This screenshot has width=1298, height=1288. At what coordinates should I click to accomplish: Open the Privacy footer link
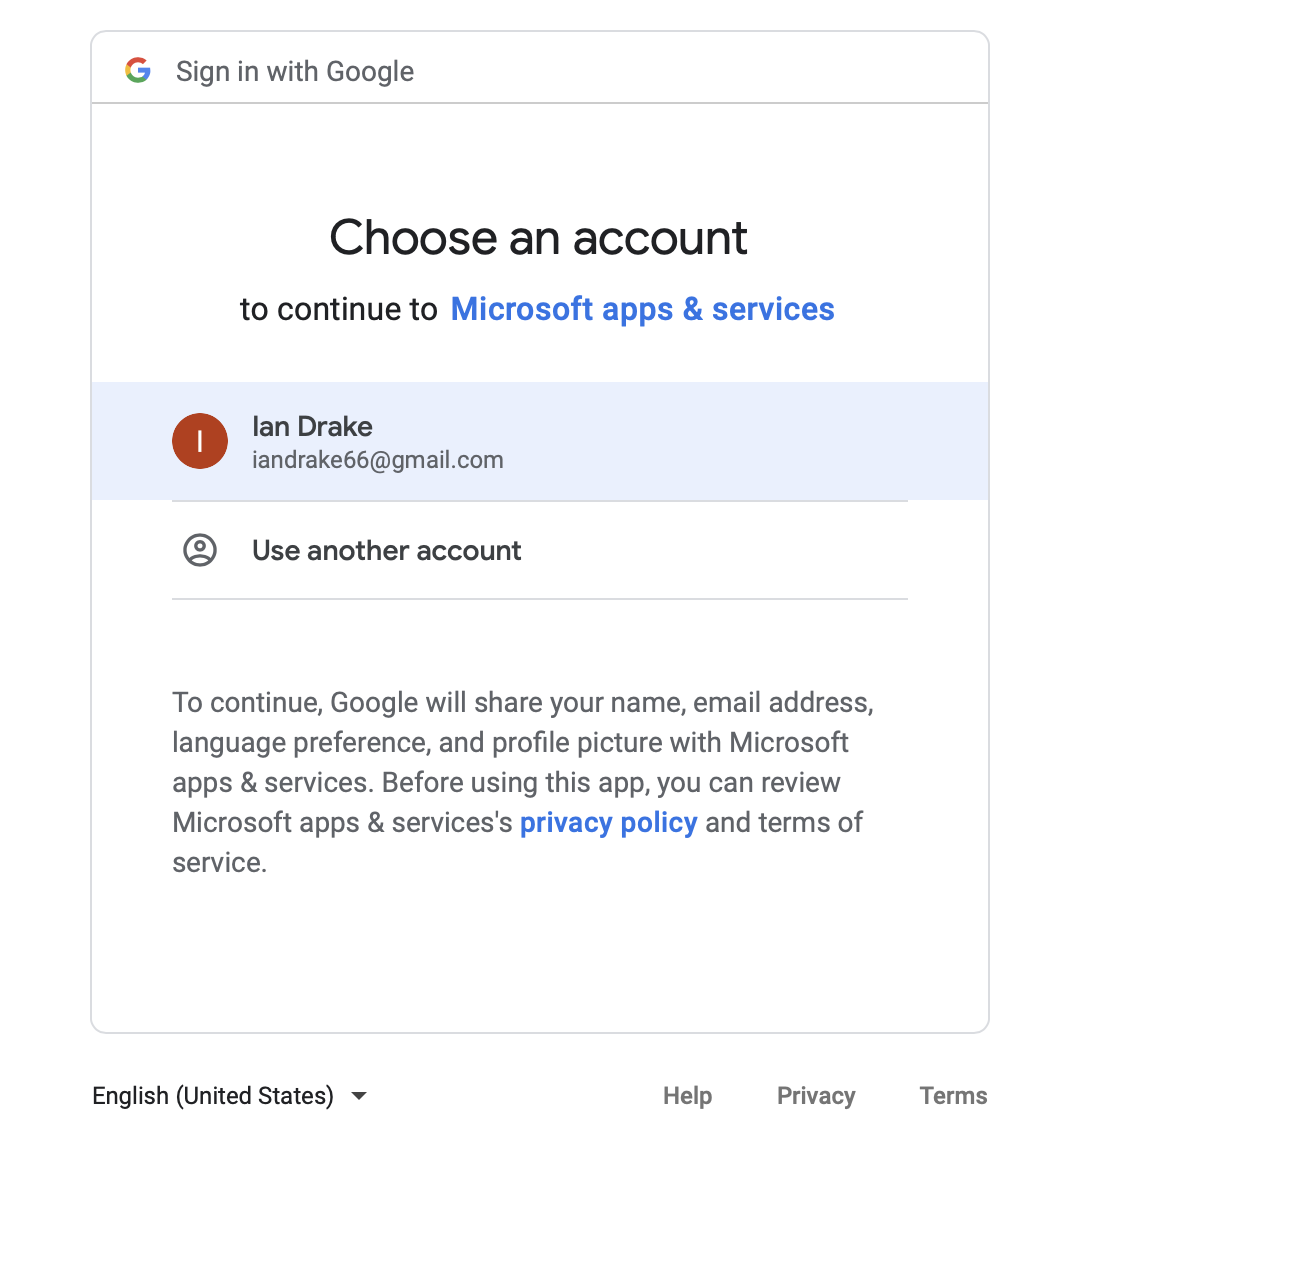click(x=816, y=1096)
